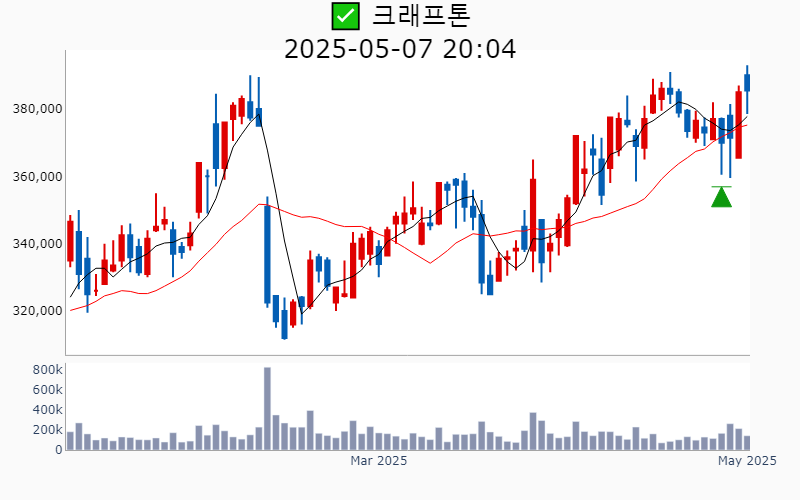This screenshot has width=800, height=500.
Task: Click the tallest volume bar above 800k
Action: (x=267, y=408)
